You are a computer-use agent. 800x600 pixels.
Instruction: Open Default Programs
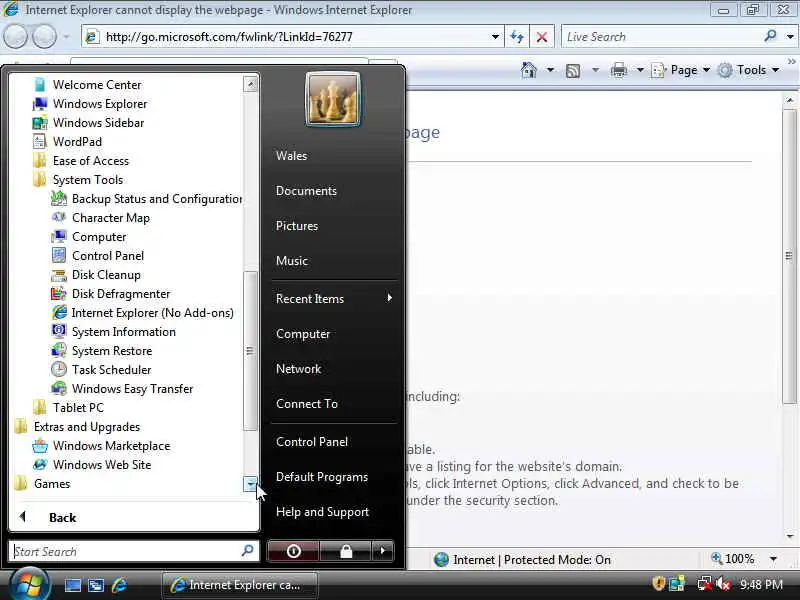tap(322, 477)
